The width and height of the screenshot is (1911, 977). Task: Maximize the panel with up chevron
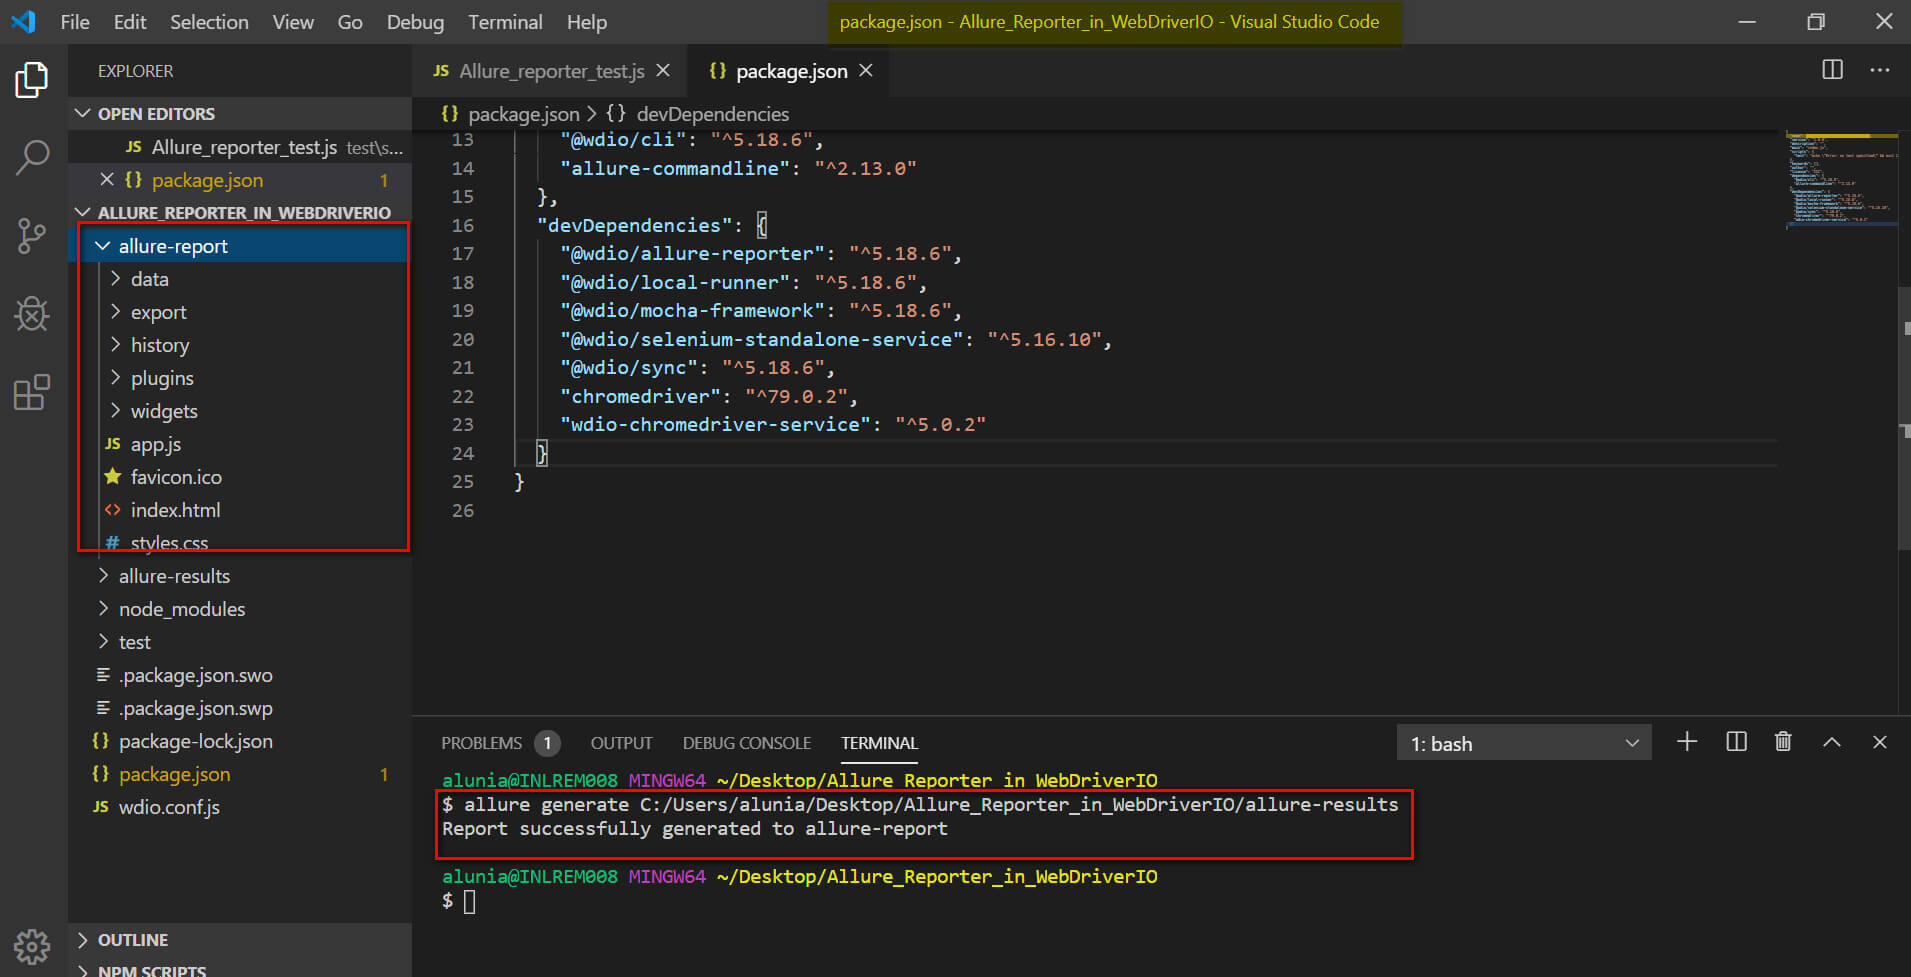(1832, 742)
